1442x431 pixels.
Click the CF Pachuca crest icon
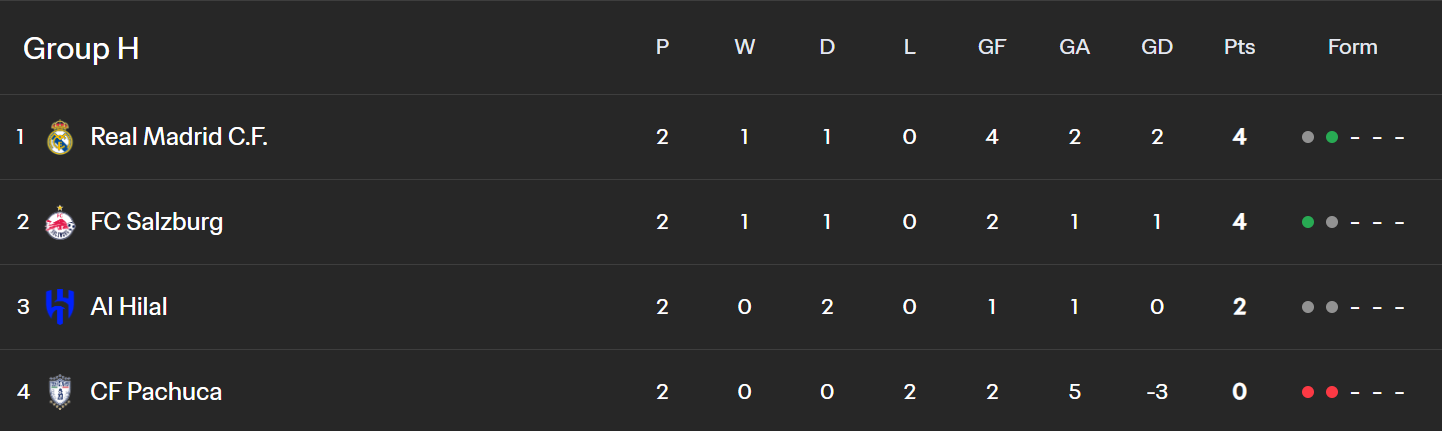(60, 391)
